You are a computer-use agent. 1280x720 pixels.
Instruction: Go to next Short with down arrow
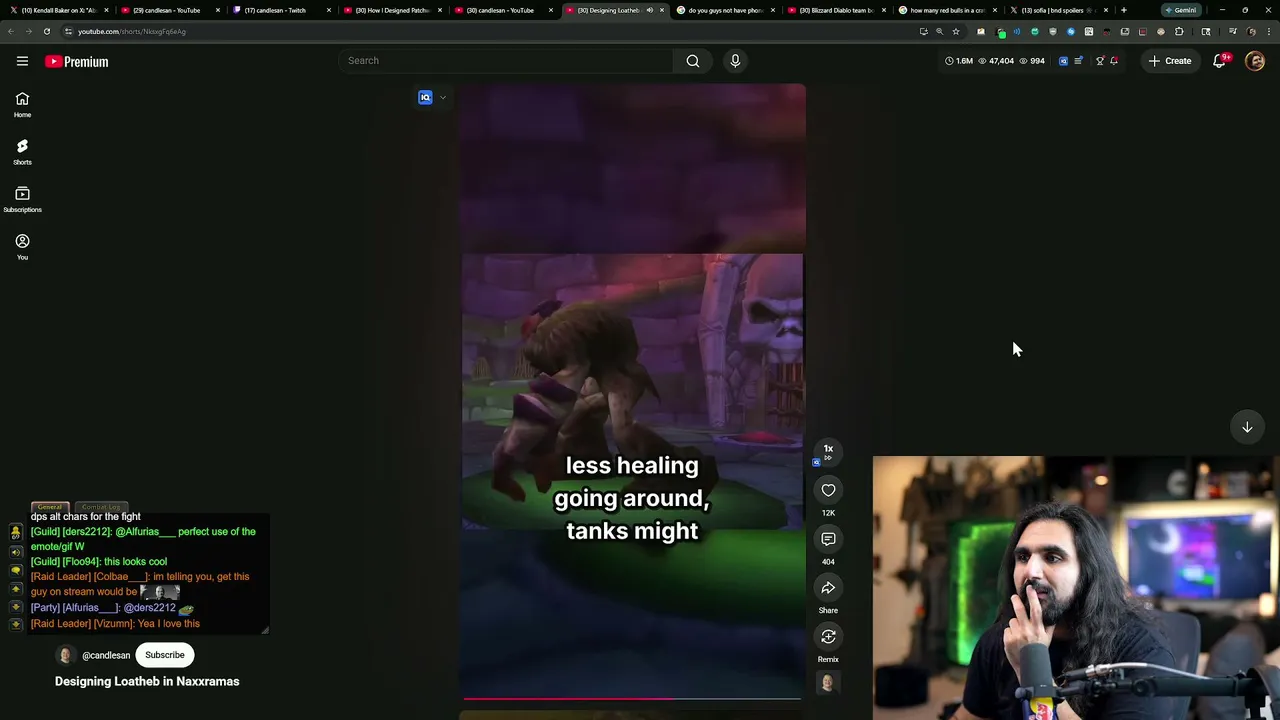coord(1247,427)
